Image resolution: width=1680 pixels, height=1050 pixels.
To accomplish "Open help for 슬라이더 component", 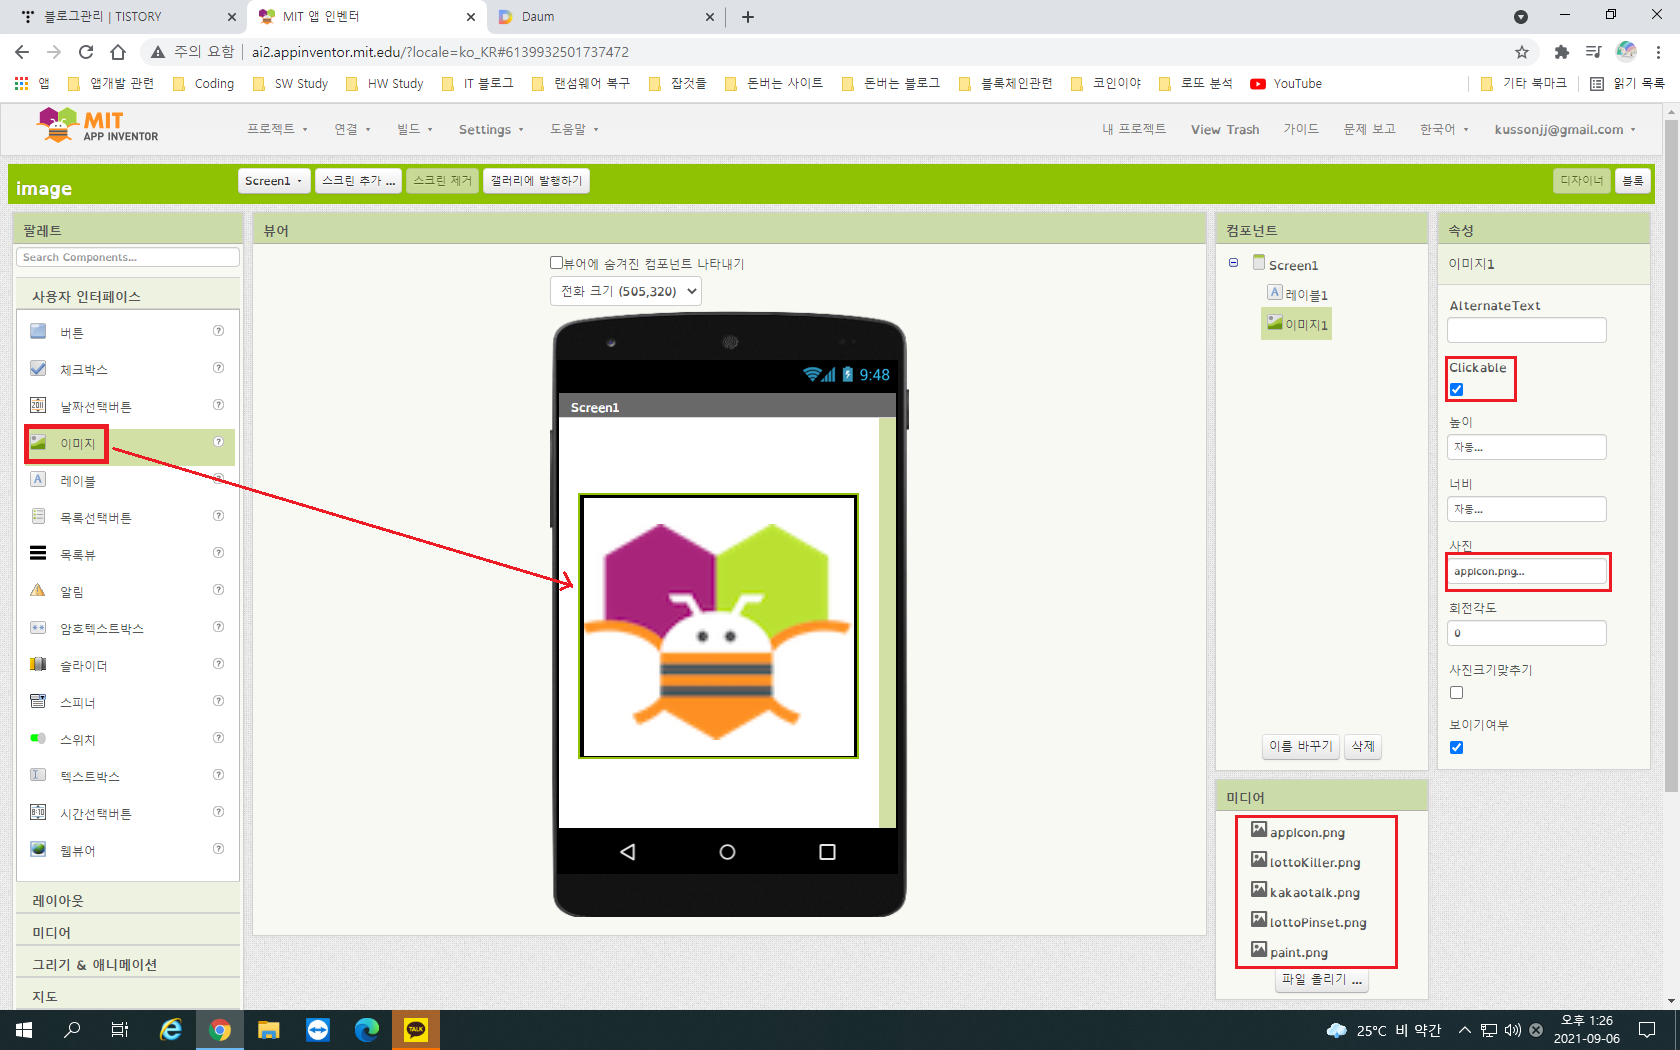I will pyautogui.click(x=218, y=664).
